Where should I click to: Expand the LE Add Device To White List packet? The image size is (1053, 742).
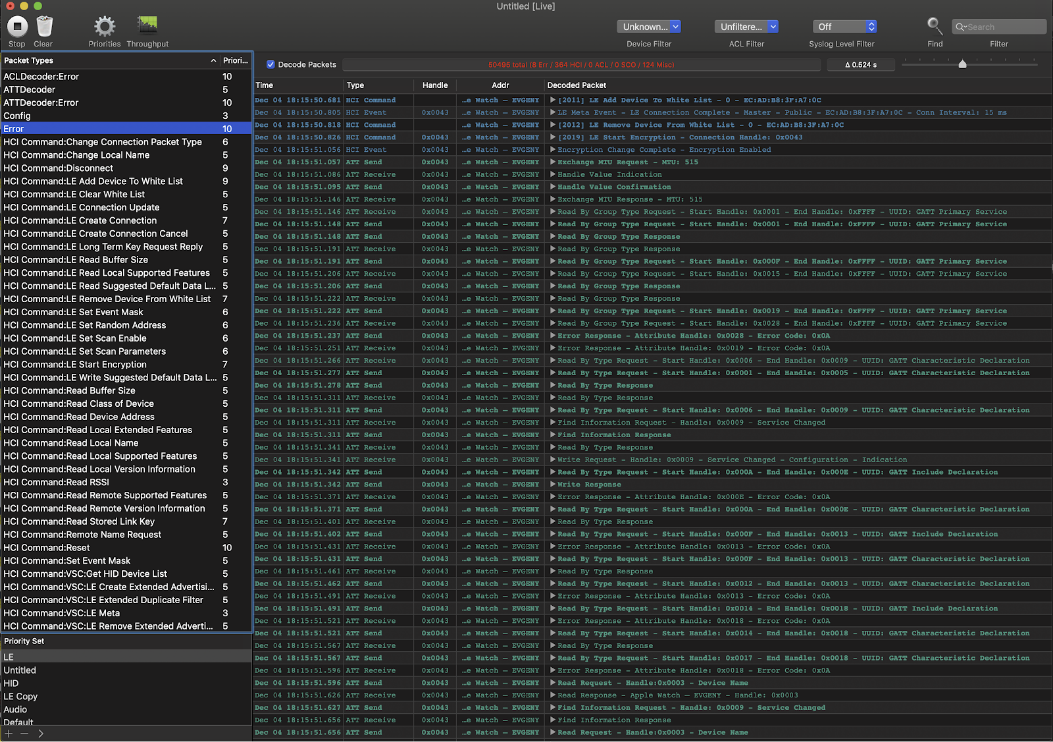(553, 100)
